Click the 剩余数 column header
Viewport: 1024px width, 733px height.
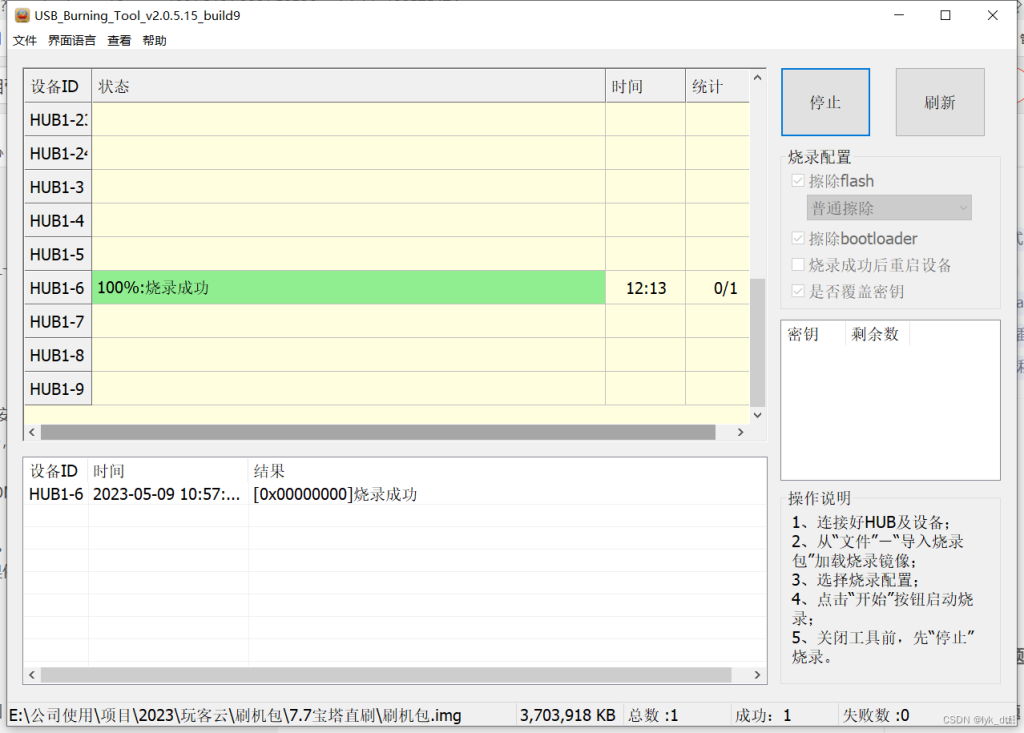coord(877,334)
